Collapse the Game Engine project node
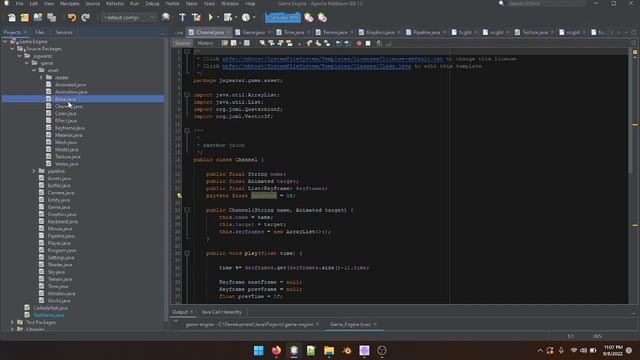 coord(5,42)
